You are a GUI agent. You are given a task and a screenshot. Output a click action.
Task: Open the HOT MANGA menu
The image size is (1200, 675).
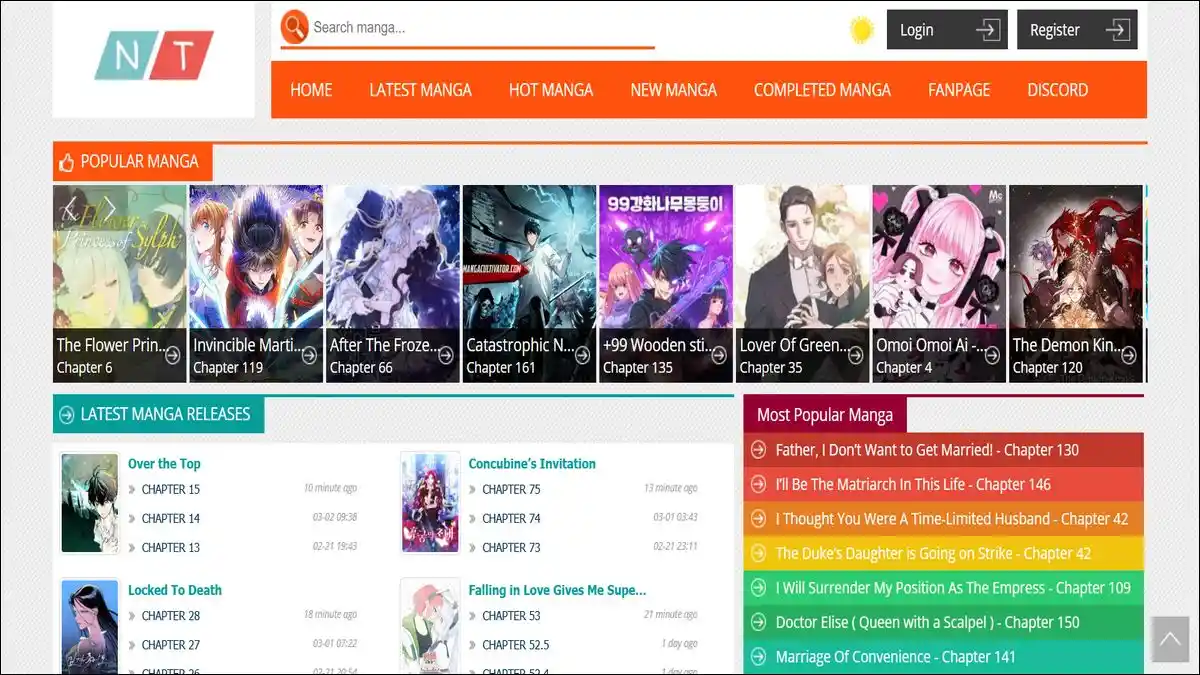coord(551,90)
